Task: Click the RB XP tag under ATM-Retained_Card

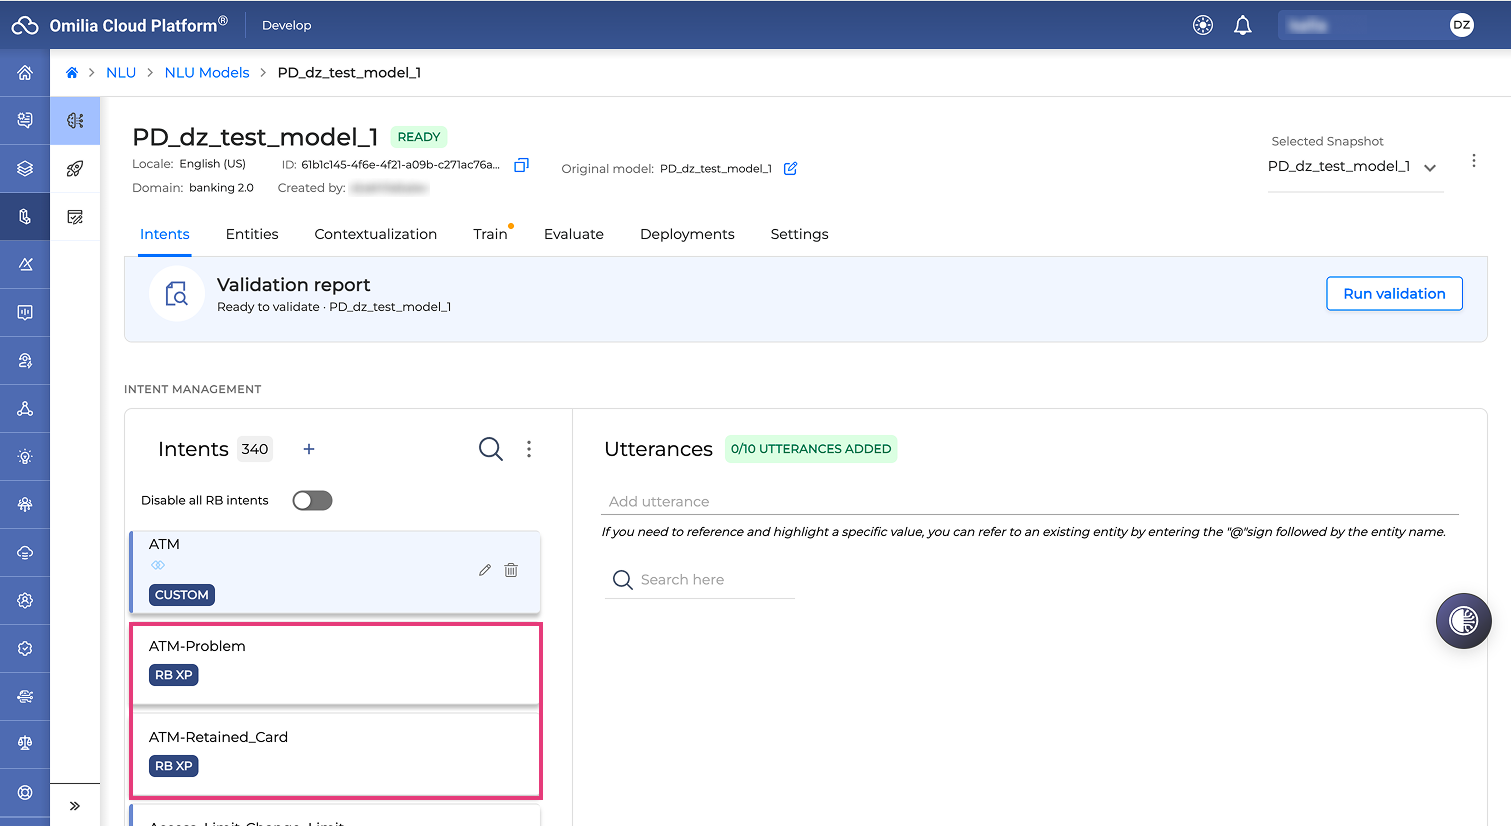Action: point(174,766)
